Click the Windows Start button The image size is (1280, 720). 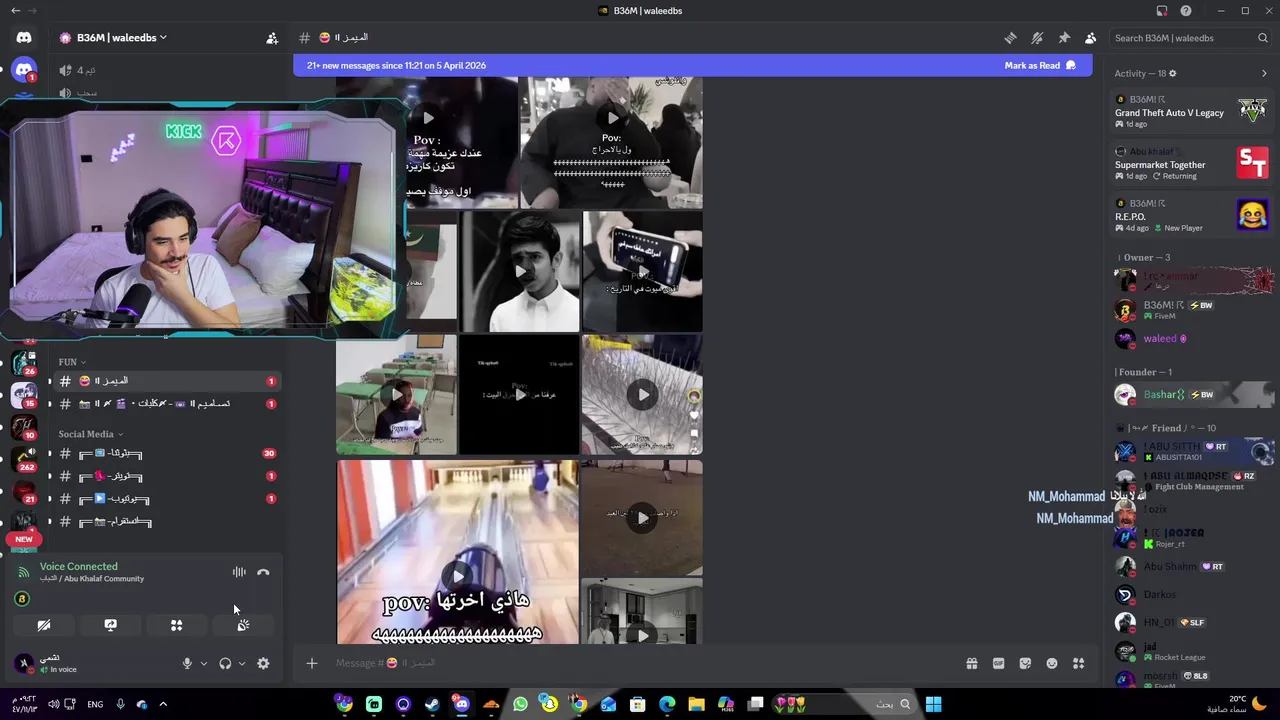tap(933, 704)
